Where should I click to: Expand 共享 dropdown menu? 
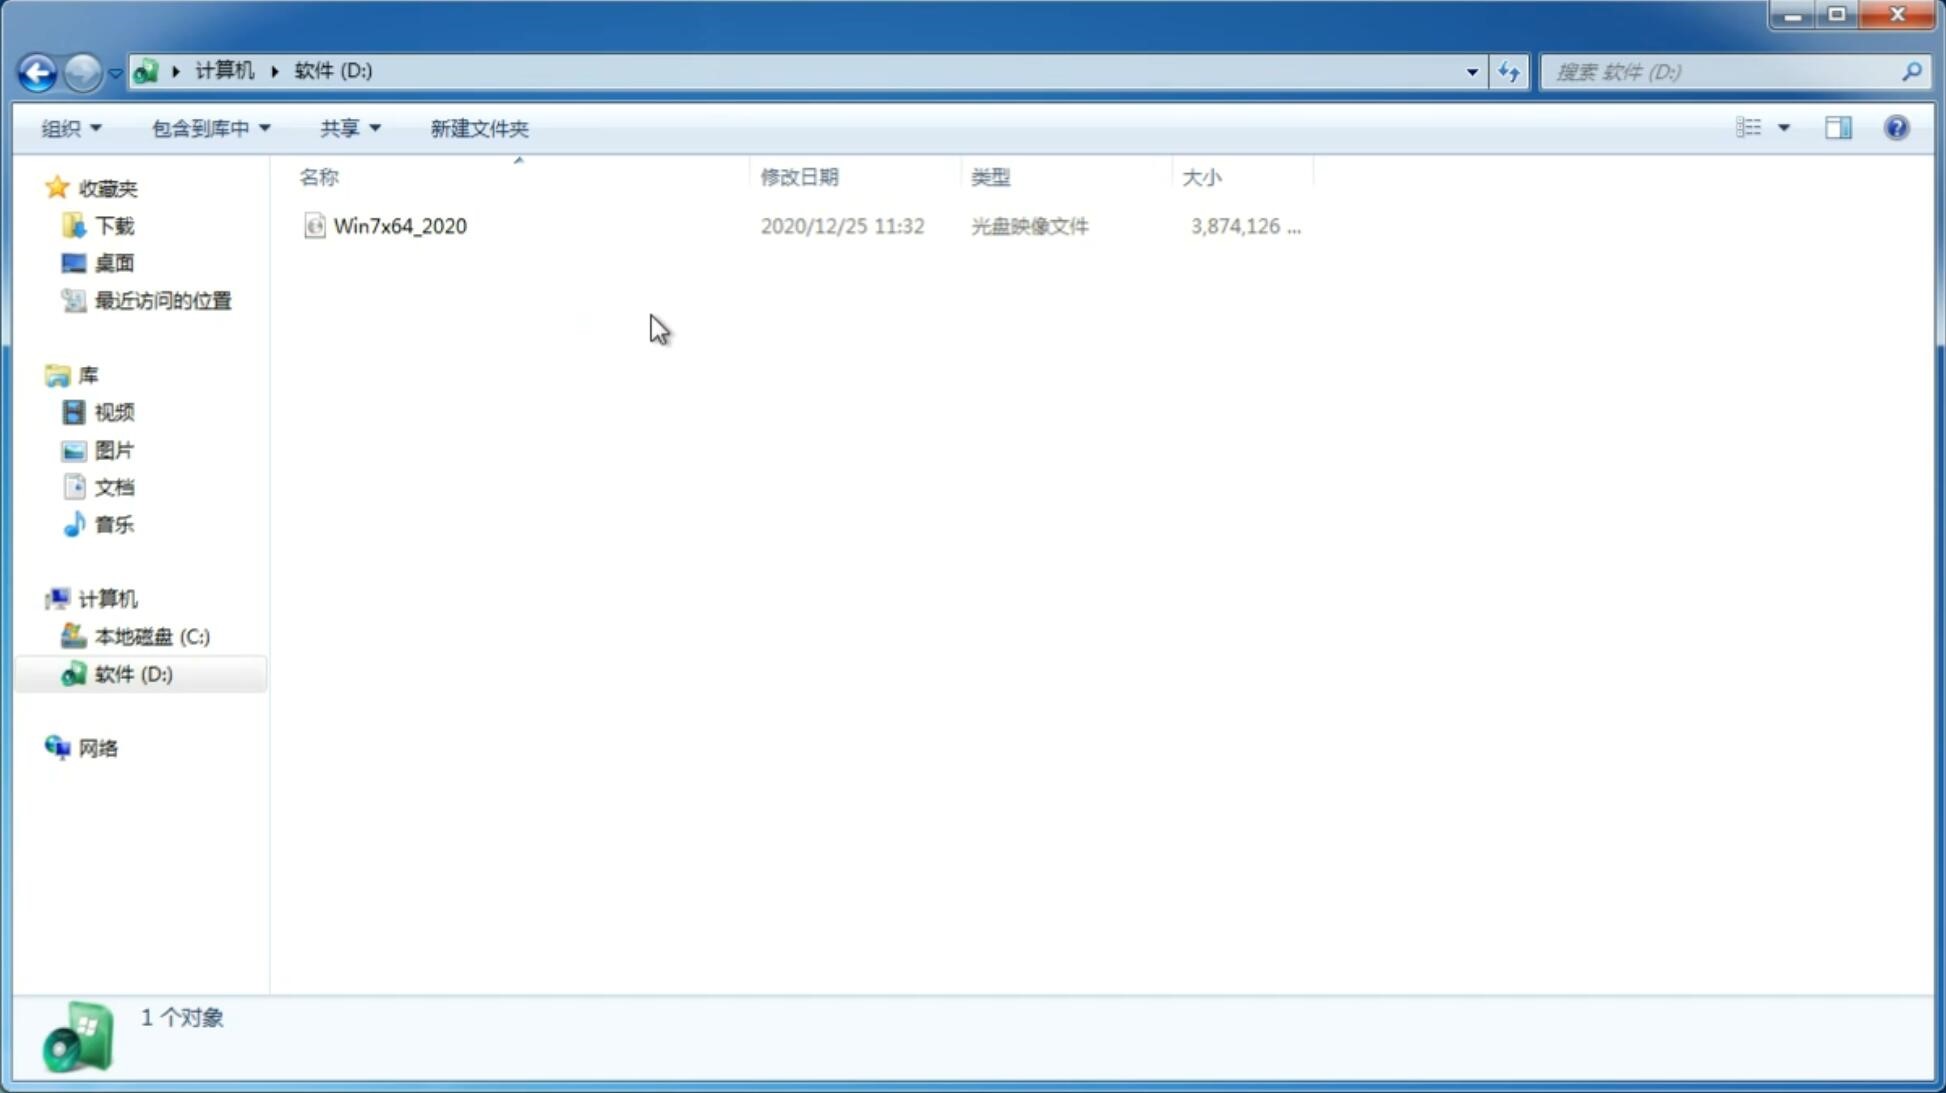pyautogui.click(x=348, y=127)
